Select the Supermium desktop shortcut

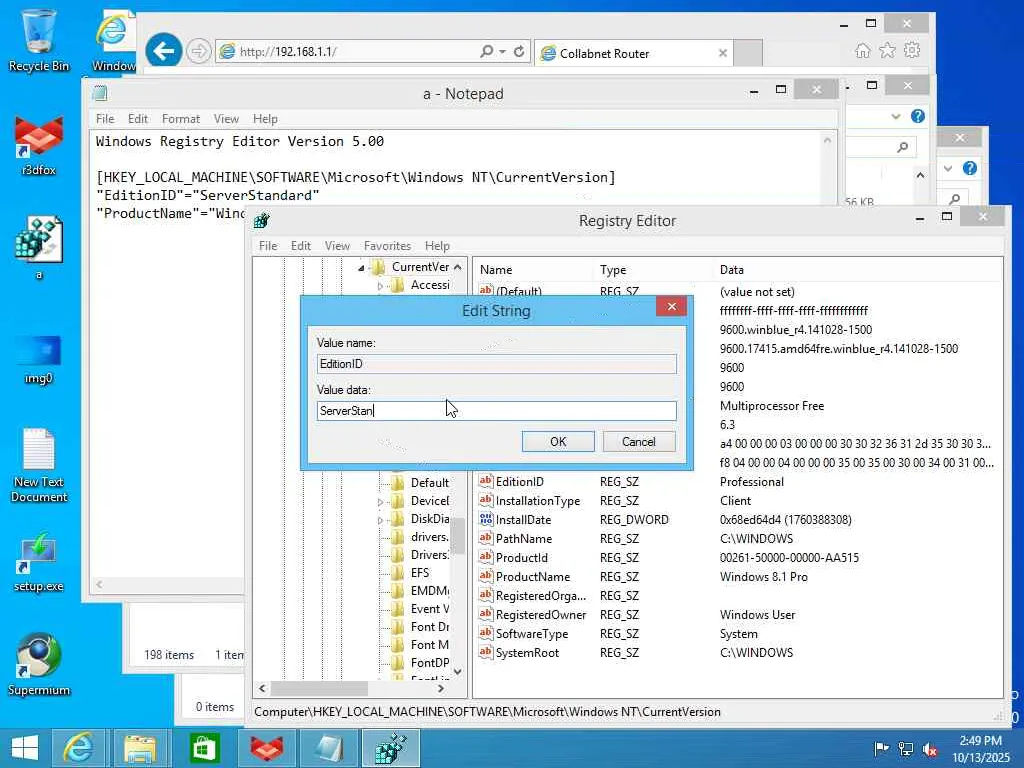pos(39,664)
